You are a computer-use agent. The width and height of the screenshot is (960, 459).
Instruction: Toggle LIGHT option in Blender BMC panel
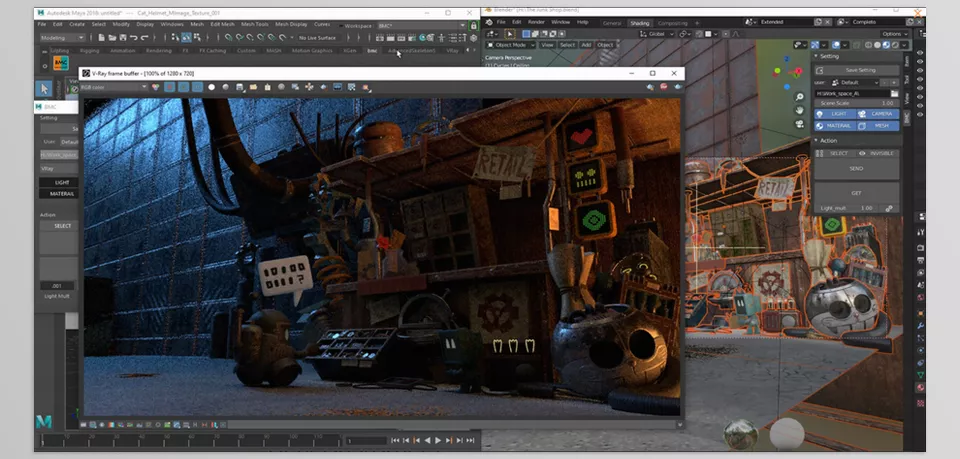pyautogui.click(x=834, y=114)
